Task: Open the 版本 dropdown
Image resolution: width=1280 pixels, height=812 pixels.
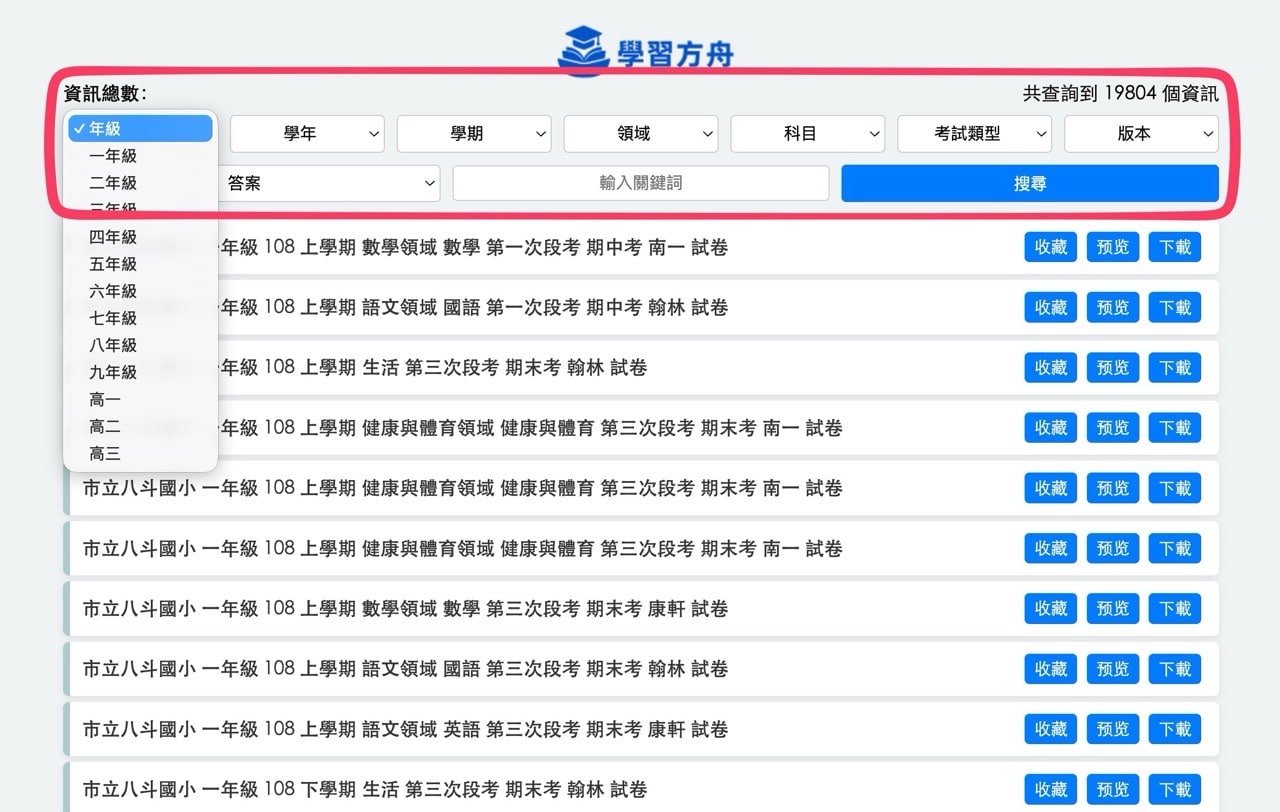Action: point(1141,133)
